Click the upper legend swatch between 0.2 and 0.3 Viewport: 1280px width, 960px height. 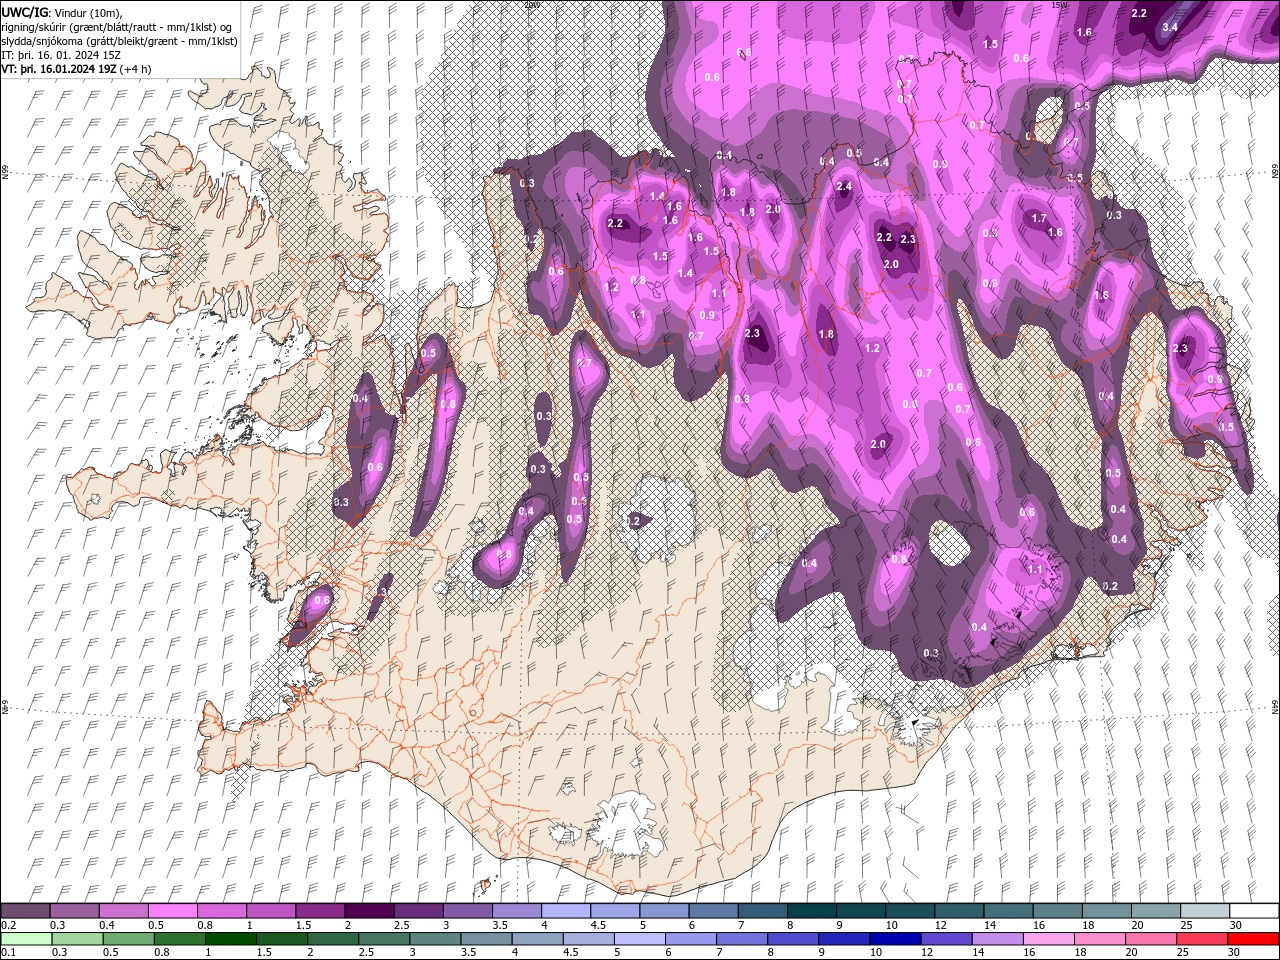26,911
